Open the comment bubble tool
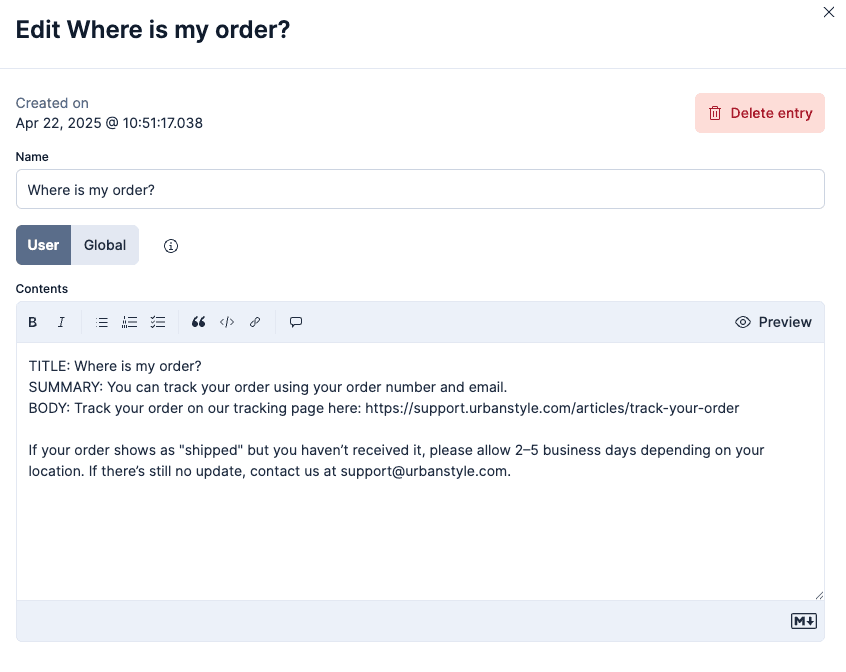846x672 pixels. point(296,322)
